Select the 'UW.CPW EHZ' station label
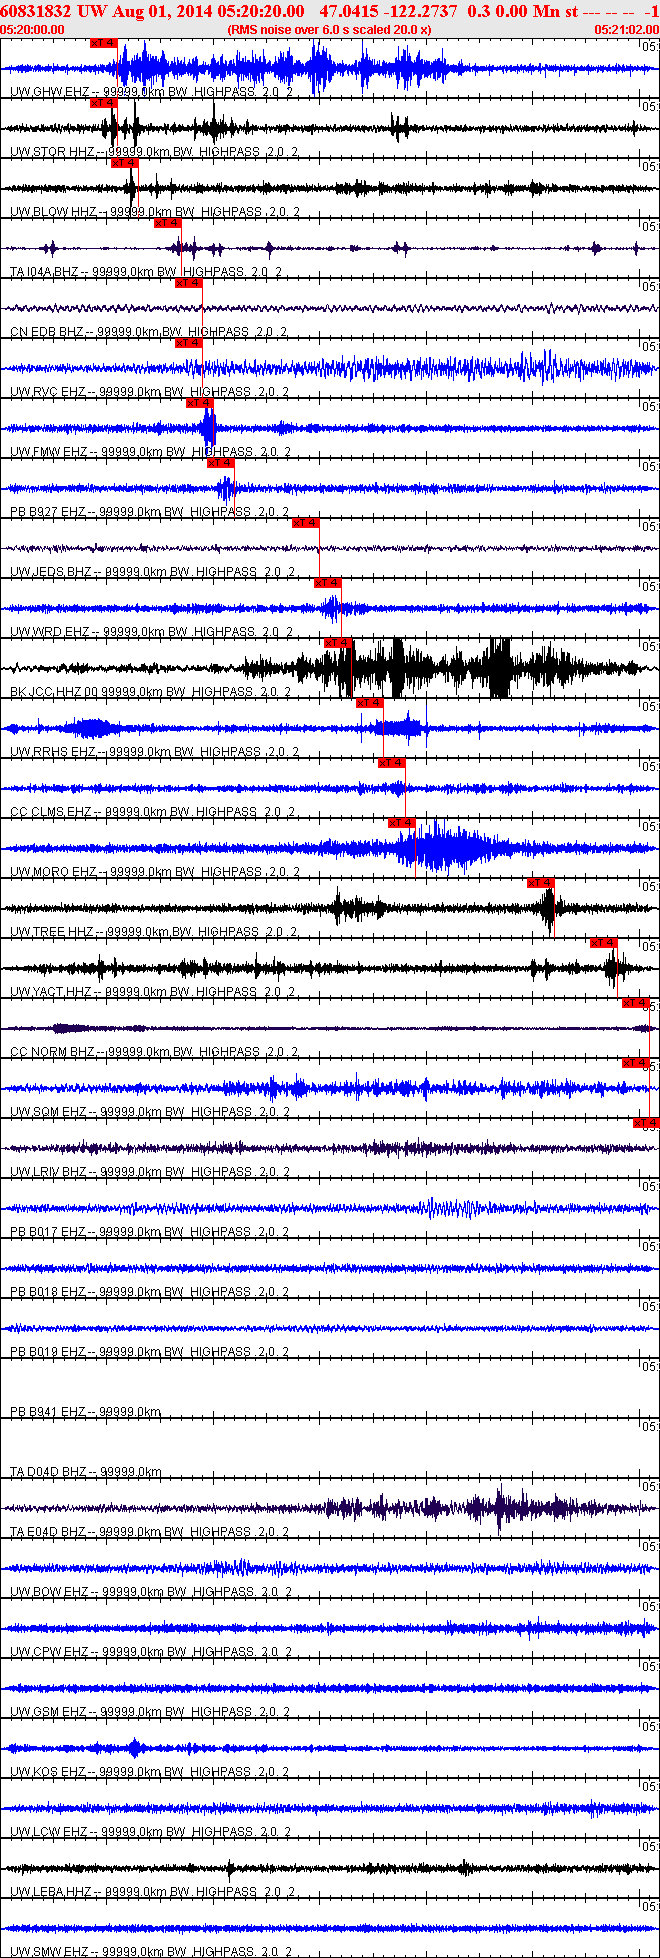 [49, 1652]
